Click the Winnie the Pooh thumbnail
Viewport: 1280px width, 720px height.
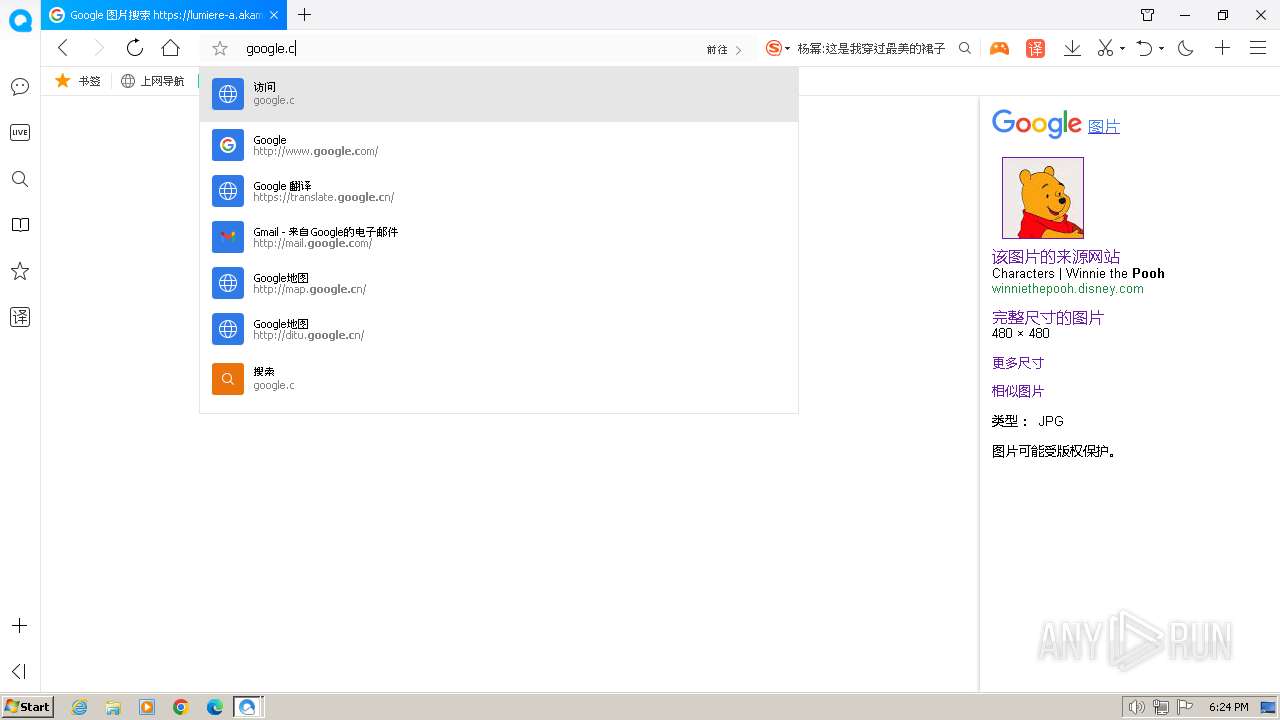coord(1043,197)
